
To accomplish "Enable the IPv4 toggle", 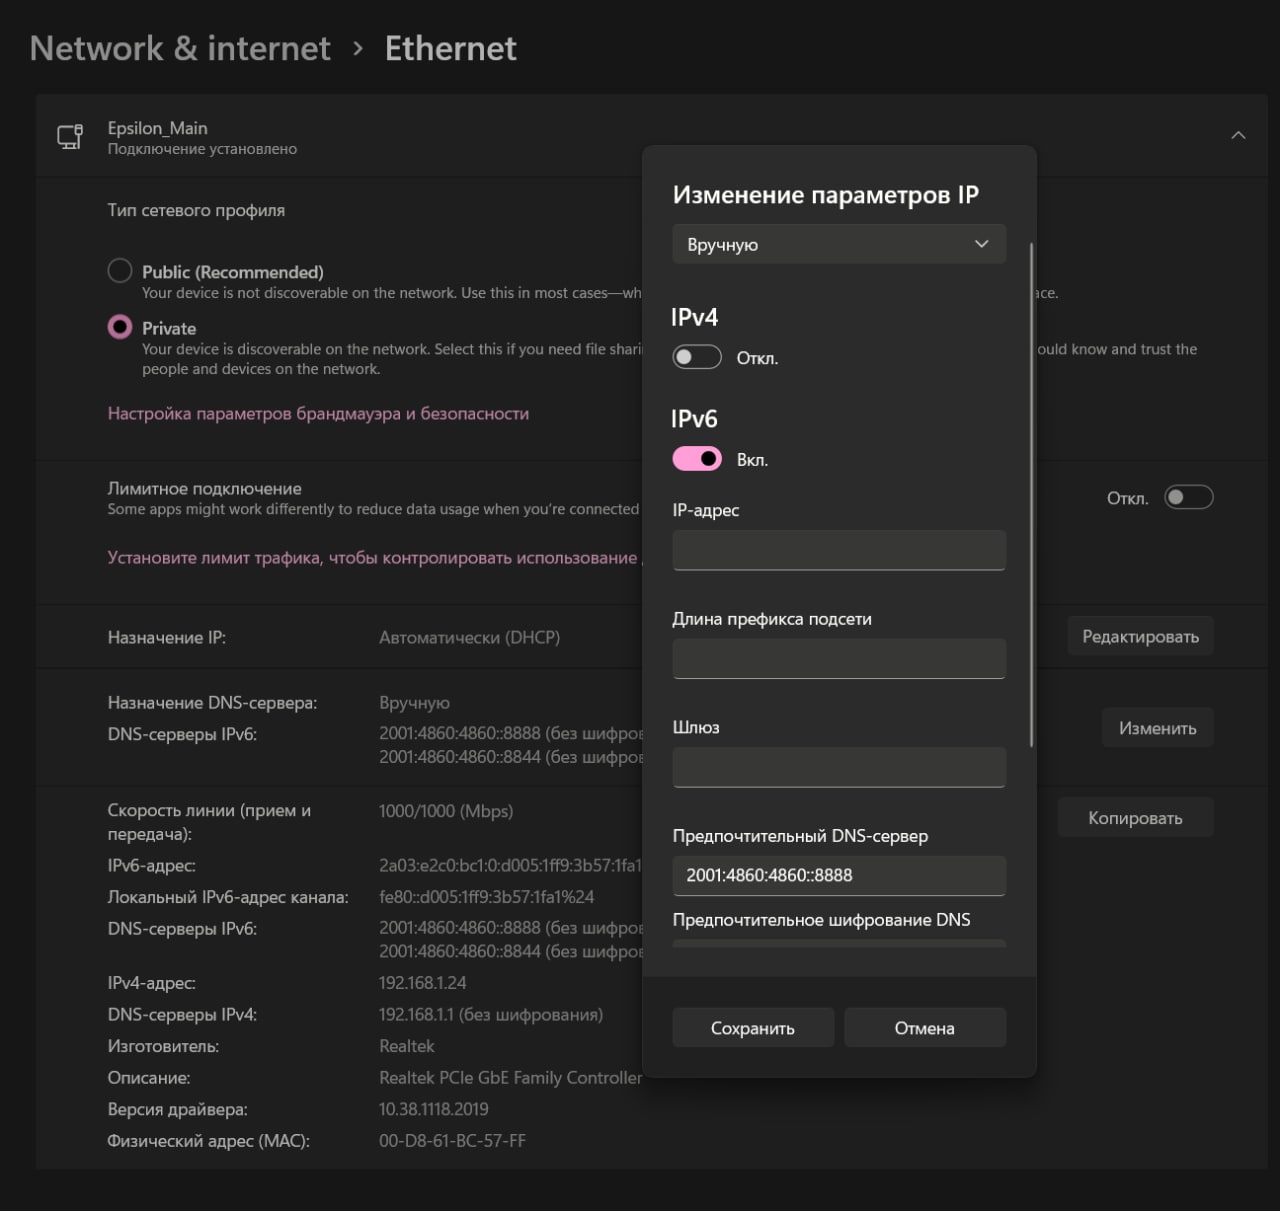I will (x=697, y=357).
